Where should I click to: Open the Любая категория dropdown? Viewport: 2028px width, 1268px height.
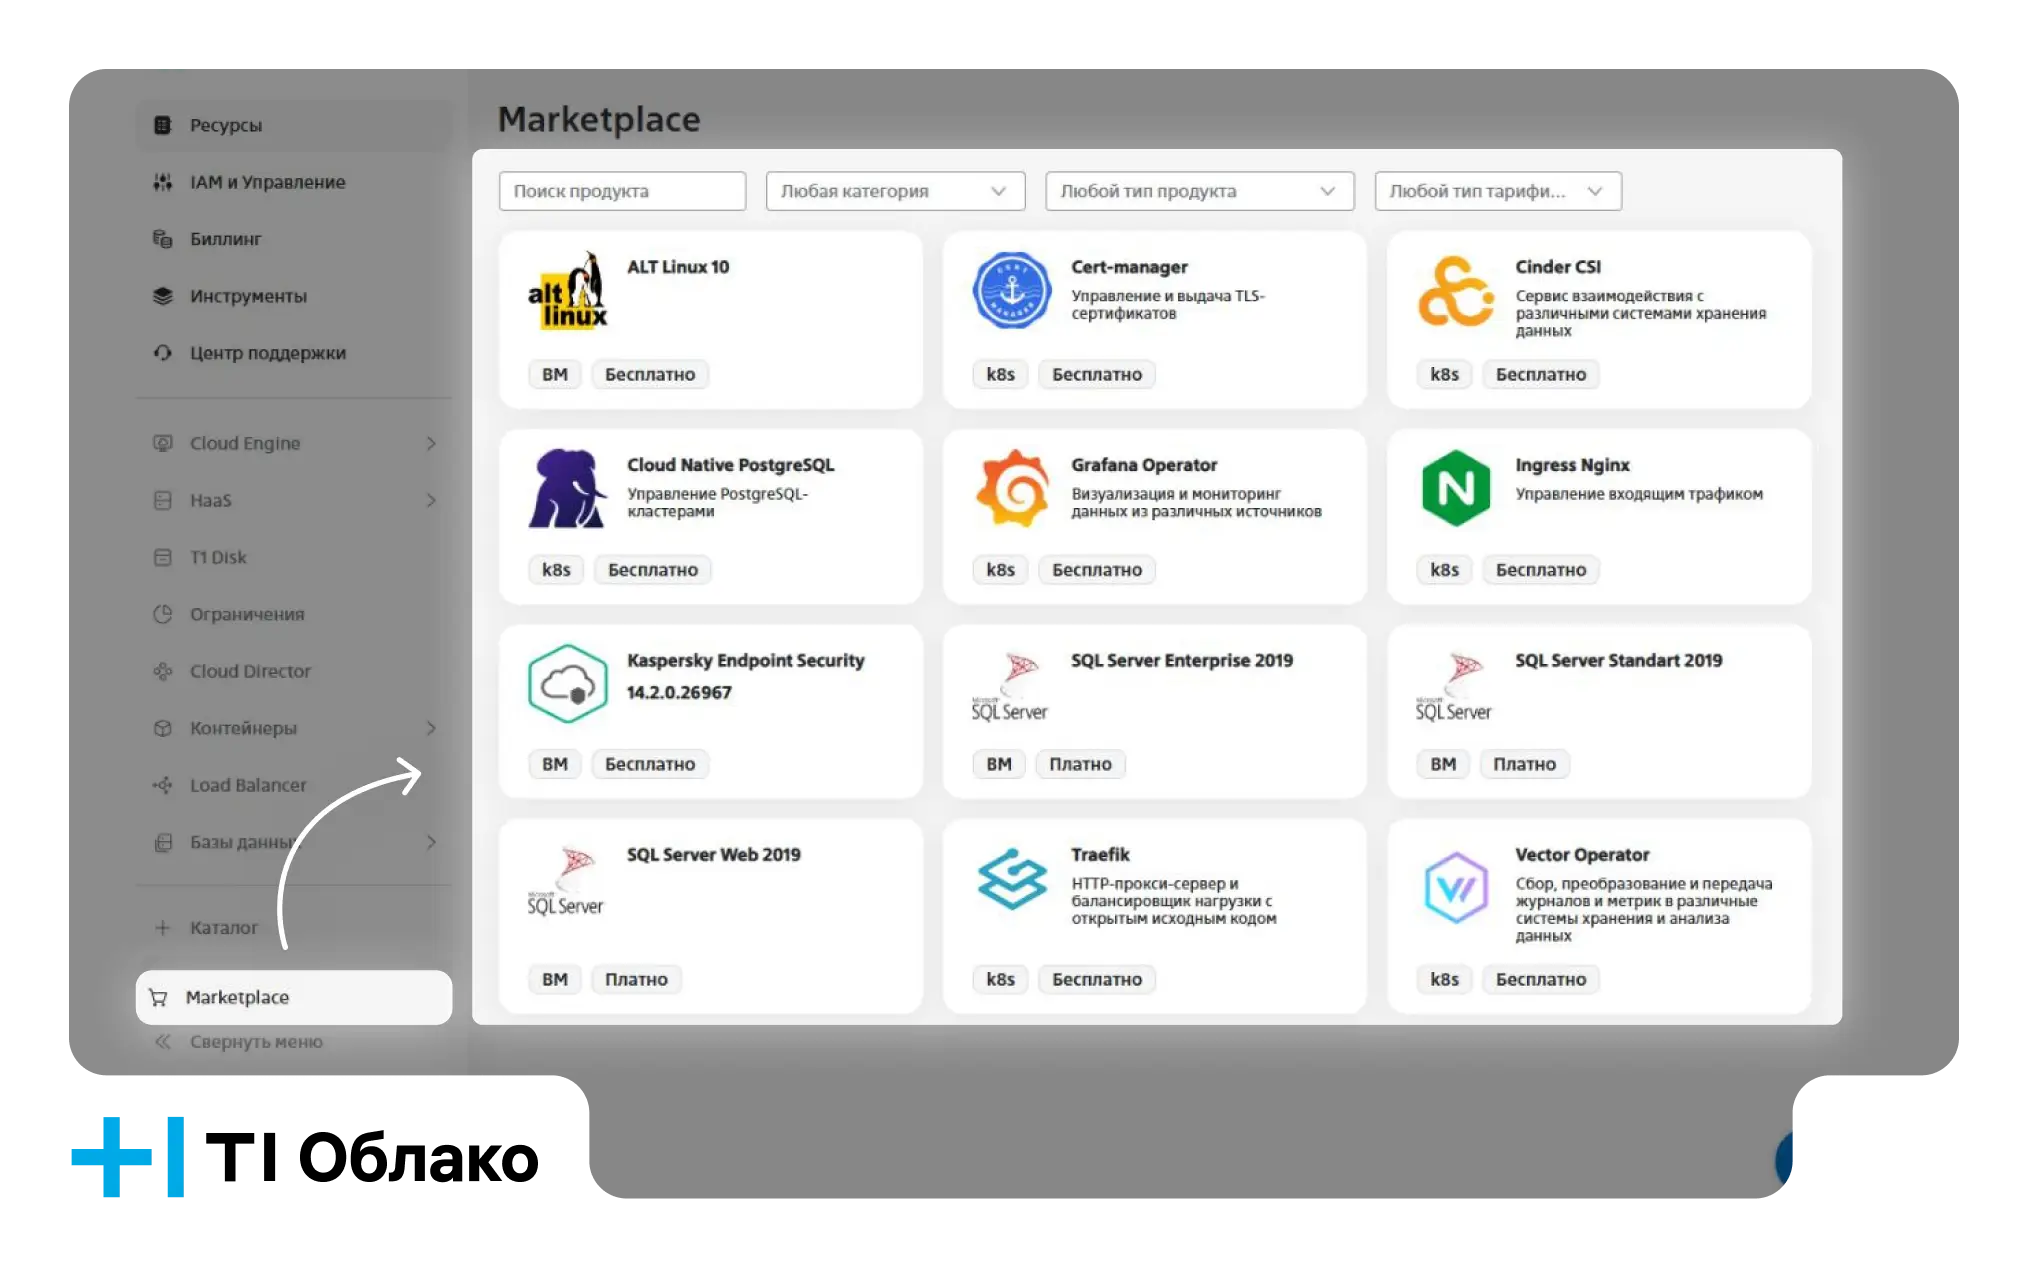[895, 191]
